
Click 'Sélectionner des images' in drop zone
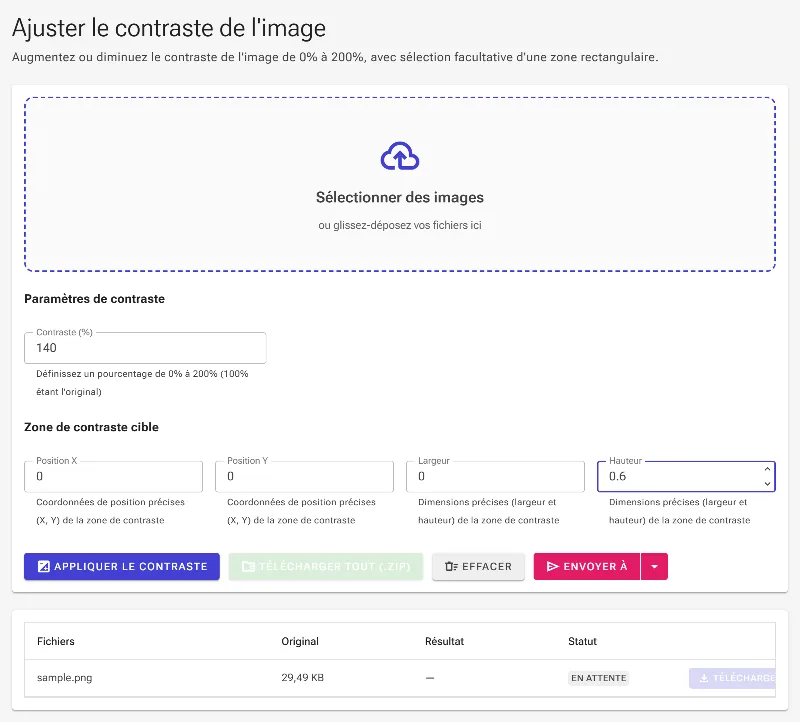(399, 197)
